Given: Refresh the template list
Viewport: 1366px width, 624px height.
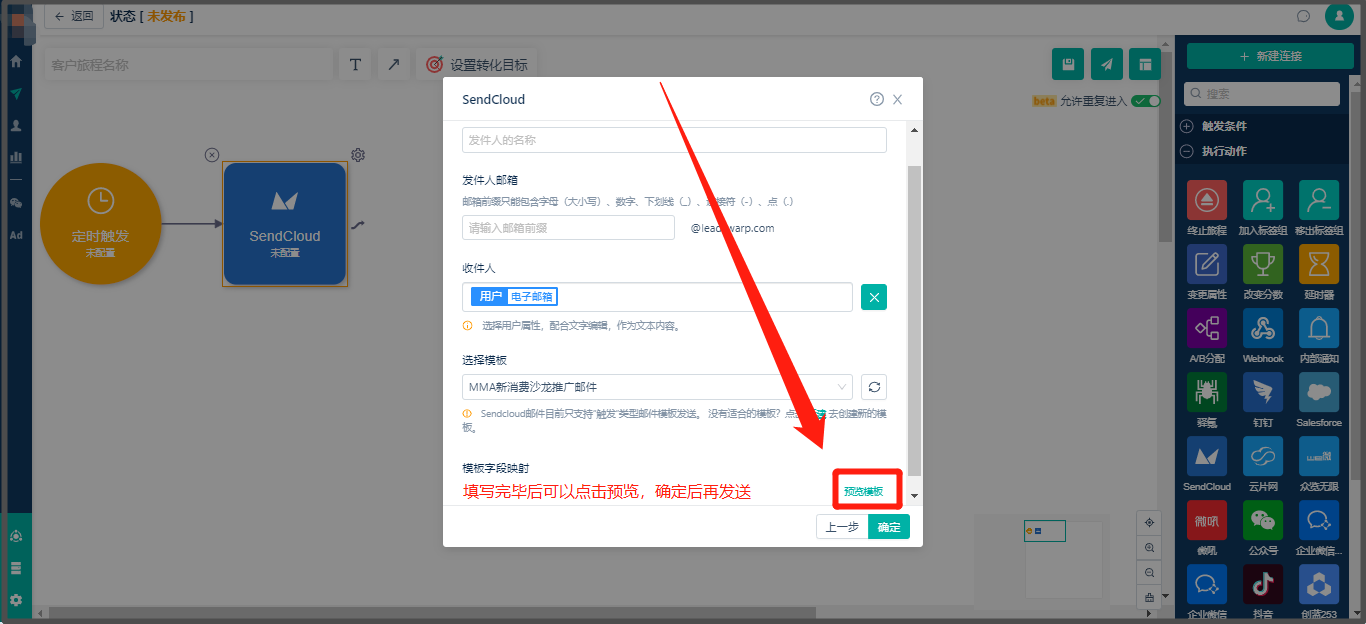Looking at the screenshot, I should point(874,387).
